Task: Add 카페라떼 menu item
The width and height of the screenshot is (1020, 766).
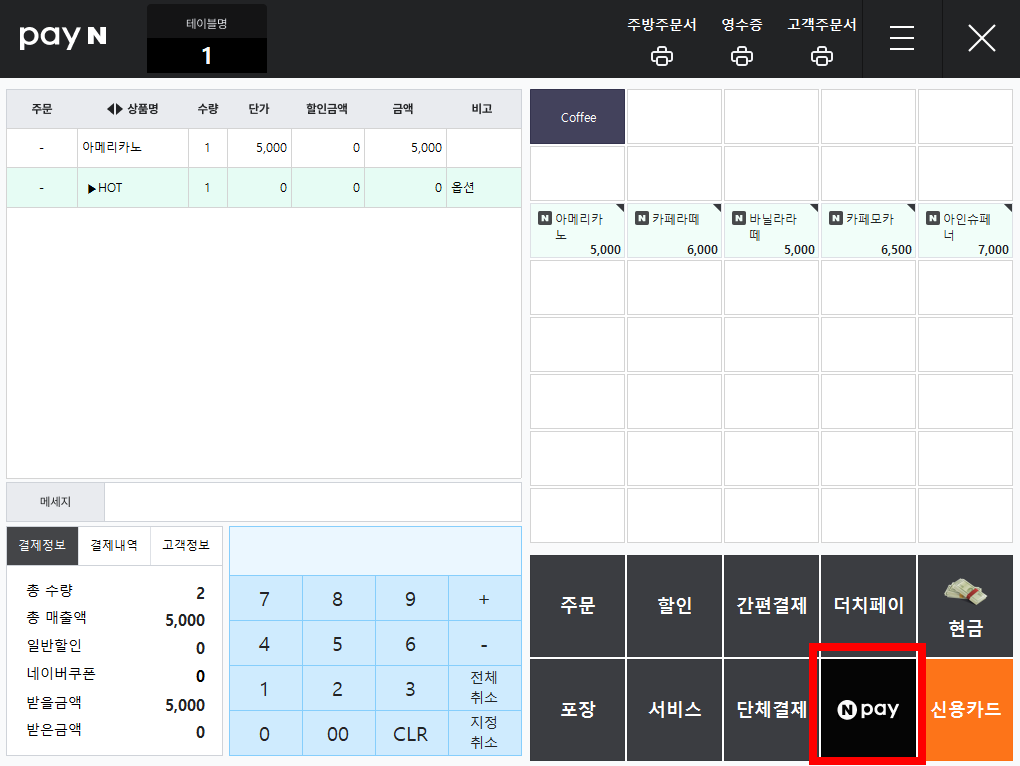Action: (674, 231)
